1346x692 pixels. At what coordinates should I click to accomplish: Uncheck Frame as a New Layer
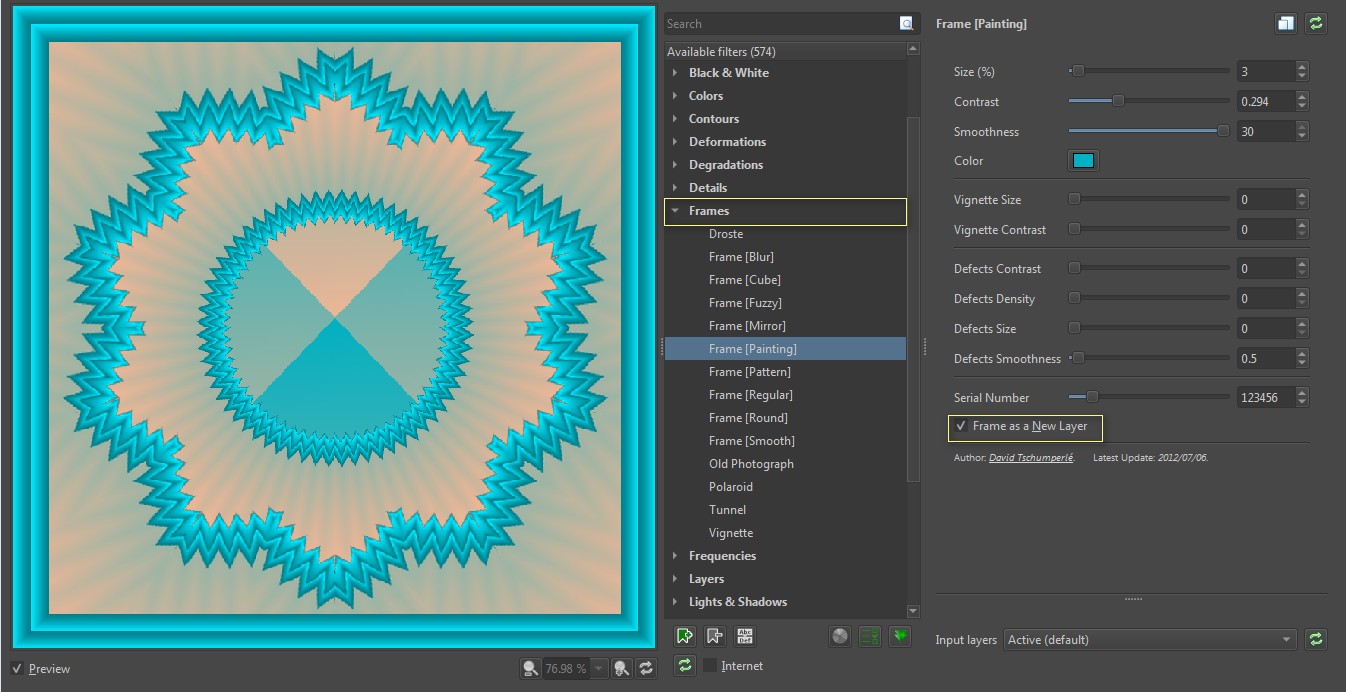pyautogui.click(x=960, y=426)
